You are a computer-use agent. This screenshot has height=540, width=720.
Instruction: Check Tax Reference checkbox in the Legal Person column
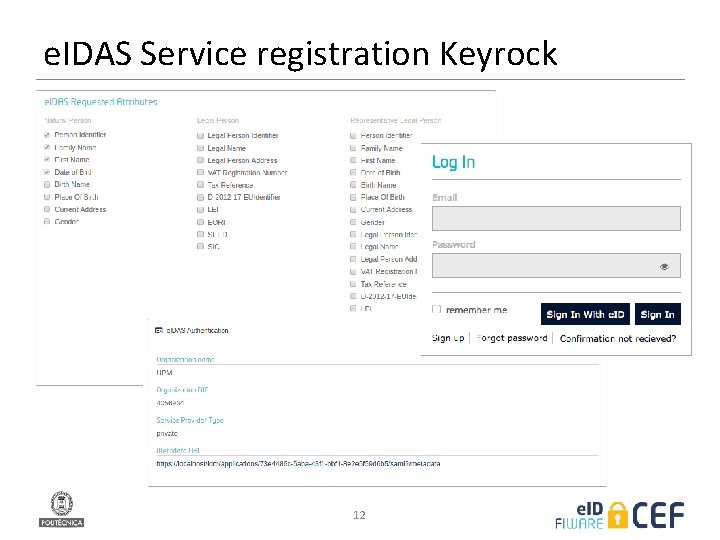click(x=200, y=185)
